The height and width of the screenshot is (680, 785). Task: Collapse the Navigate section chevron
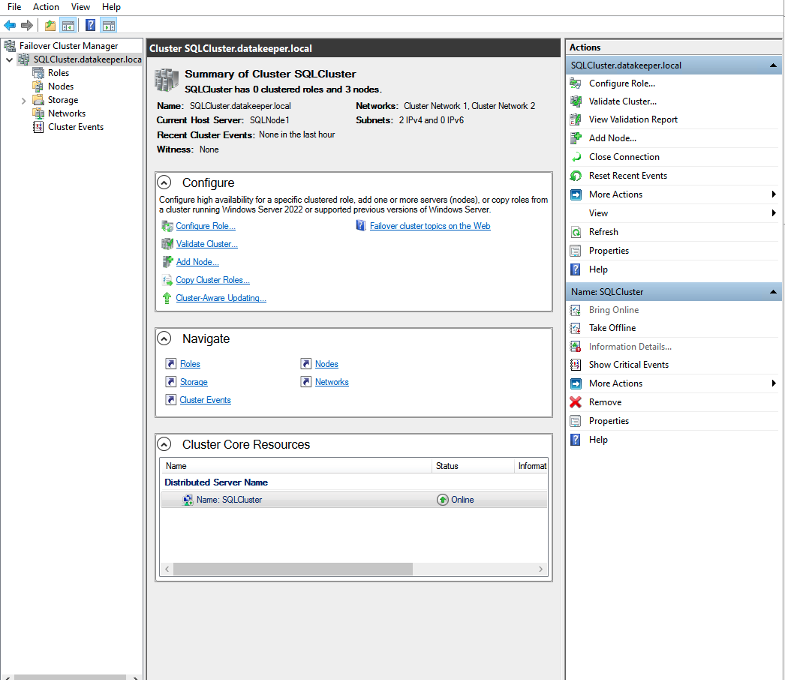[164, 338]
